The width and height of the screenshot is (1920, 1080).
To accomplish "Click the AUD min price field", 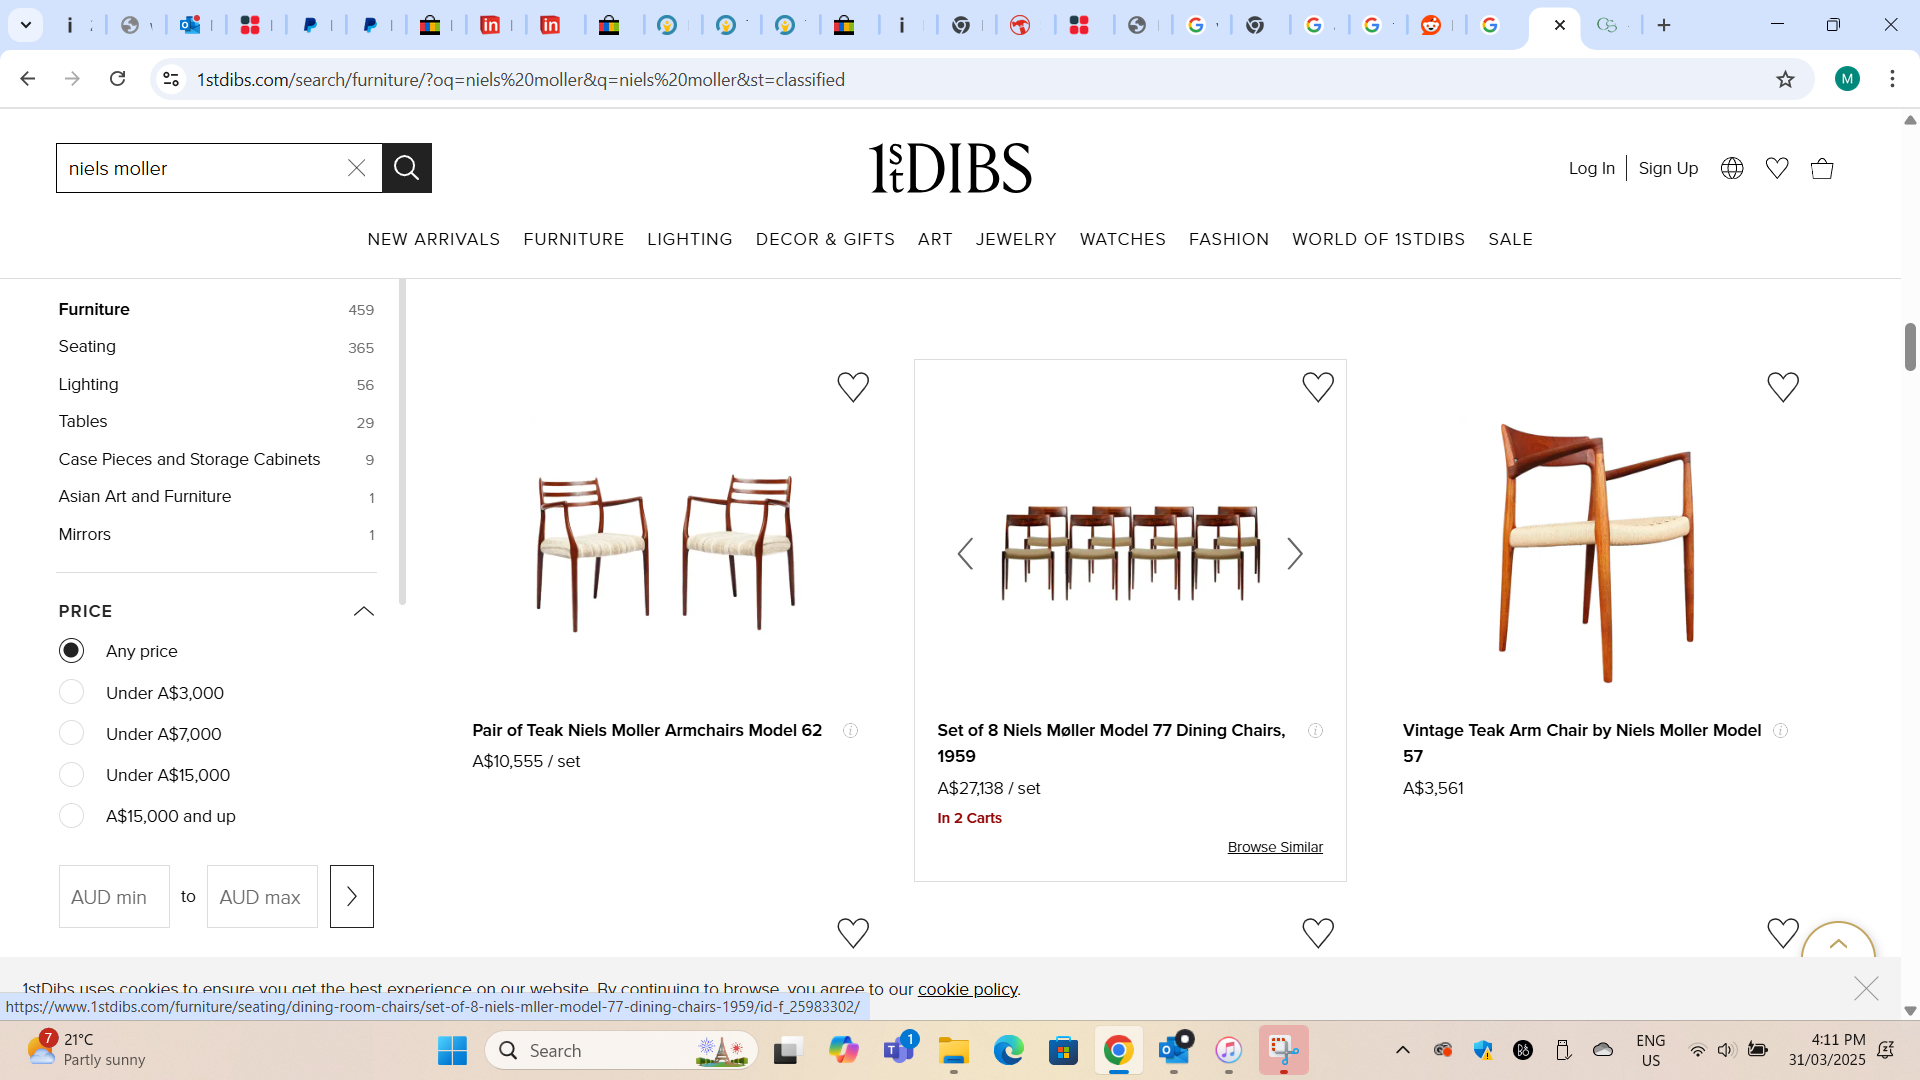I will click(114, 896).
